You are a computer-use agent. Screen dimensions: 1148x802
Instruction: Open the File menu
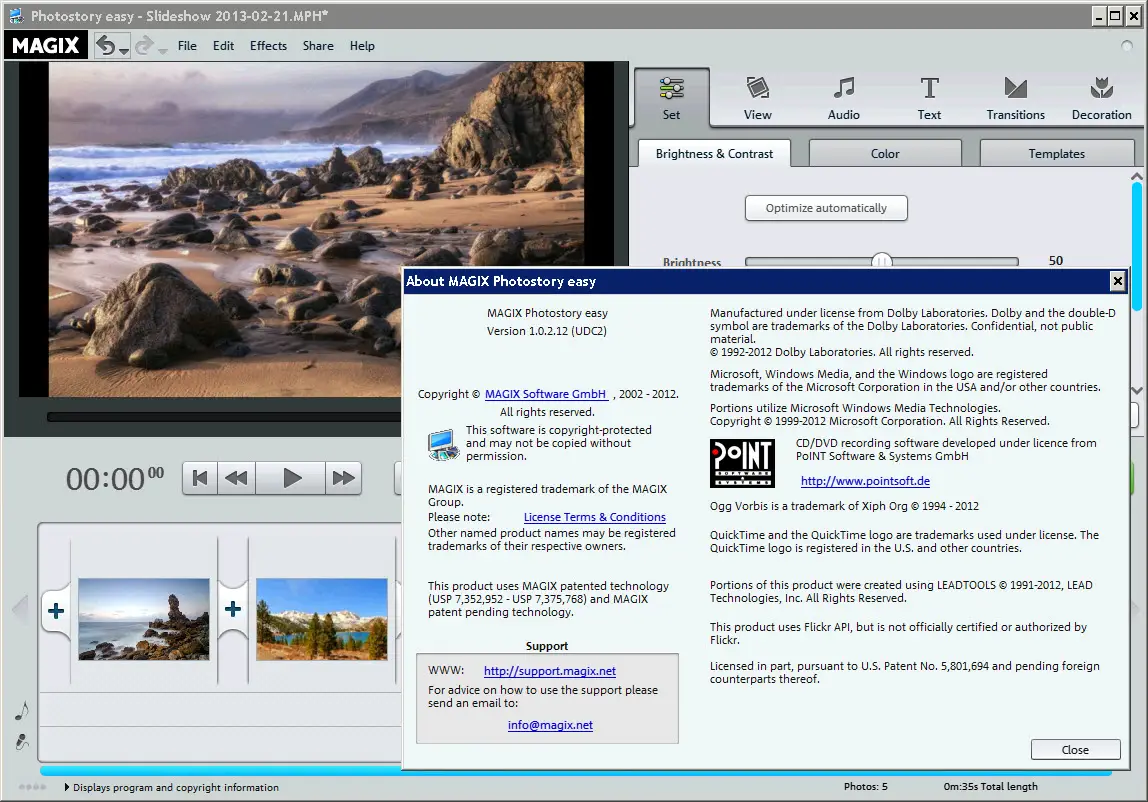point(187,45)
